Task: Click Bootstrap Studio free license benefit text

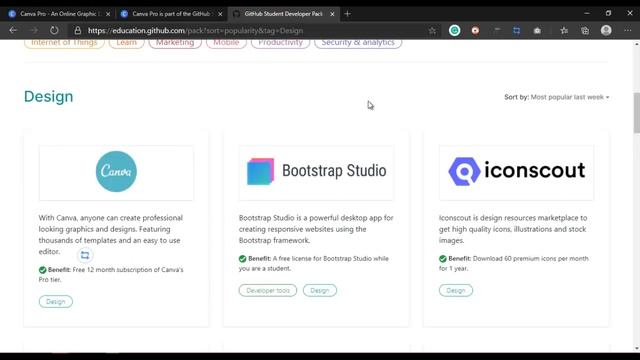Action: click(x=313, y=263)
